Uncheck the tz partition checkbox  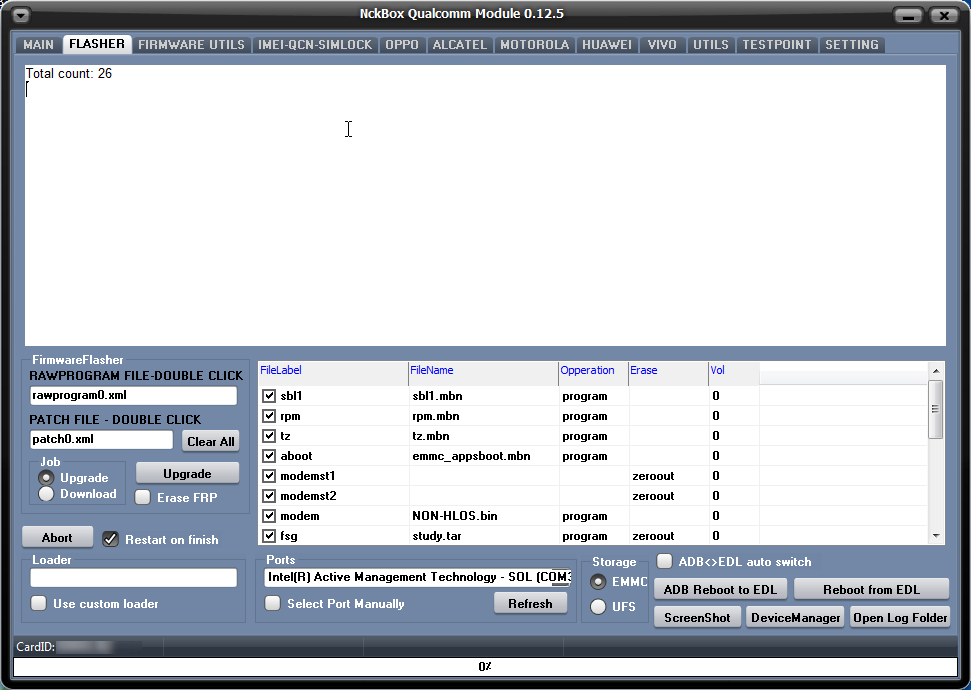coord(269,435)
